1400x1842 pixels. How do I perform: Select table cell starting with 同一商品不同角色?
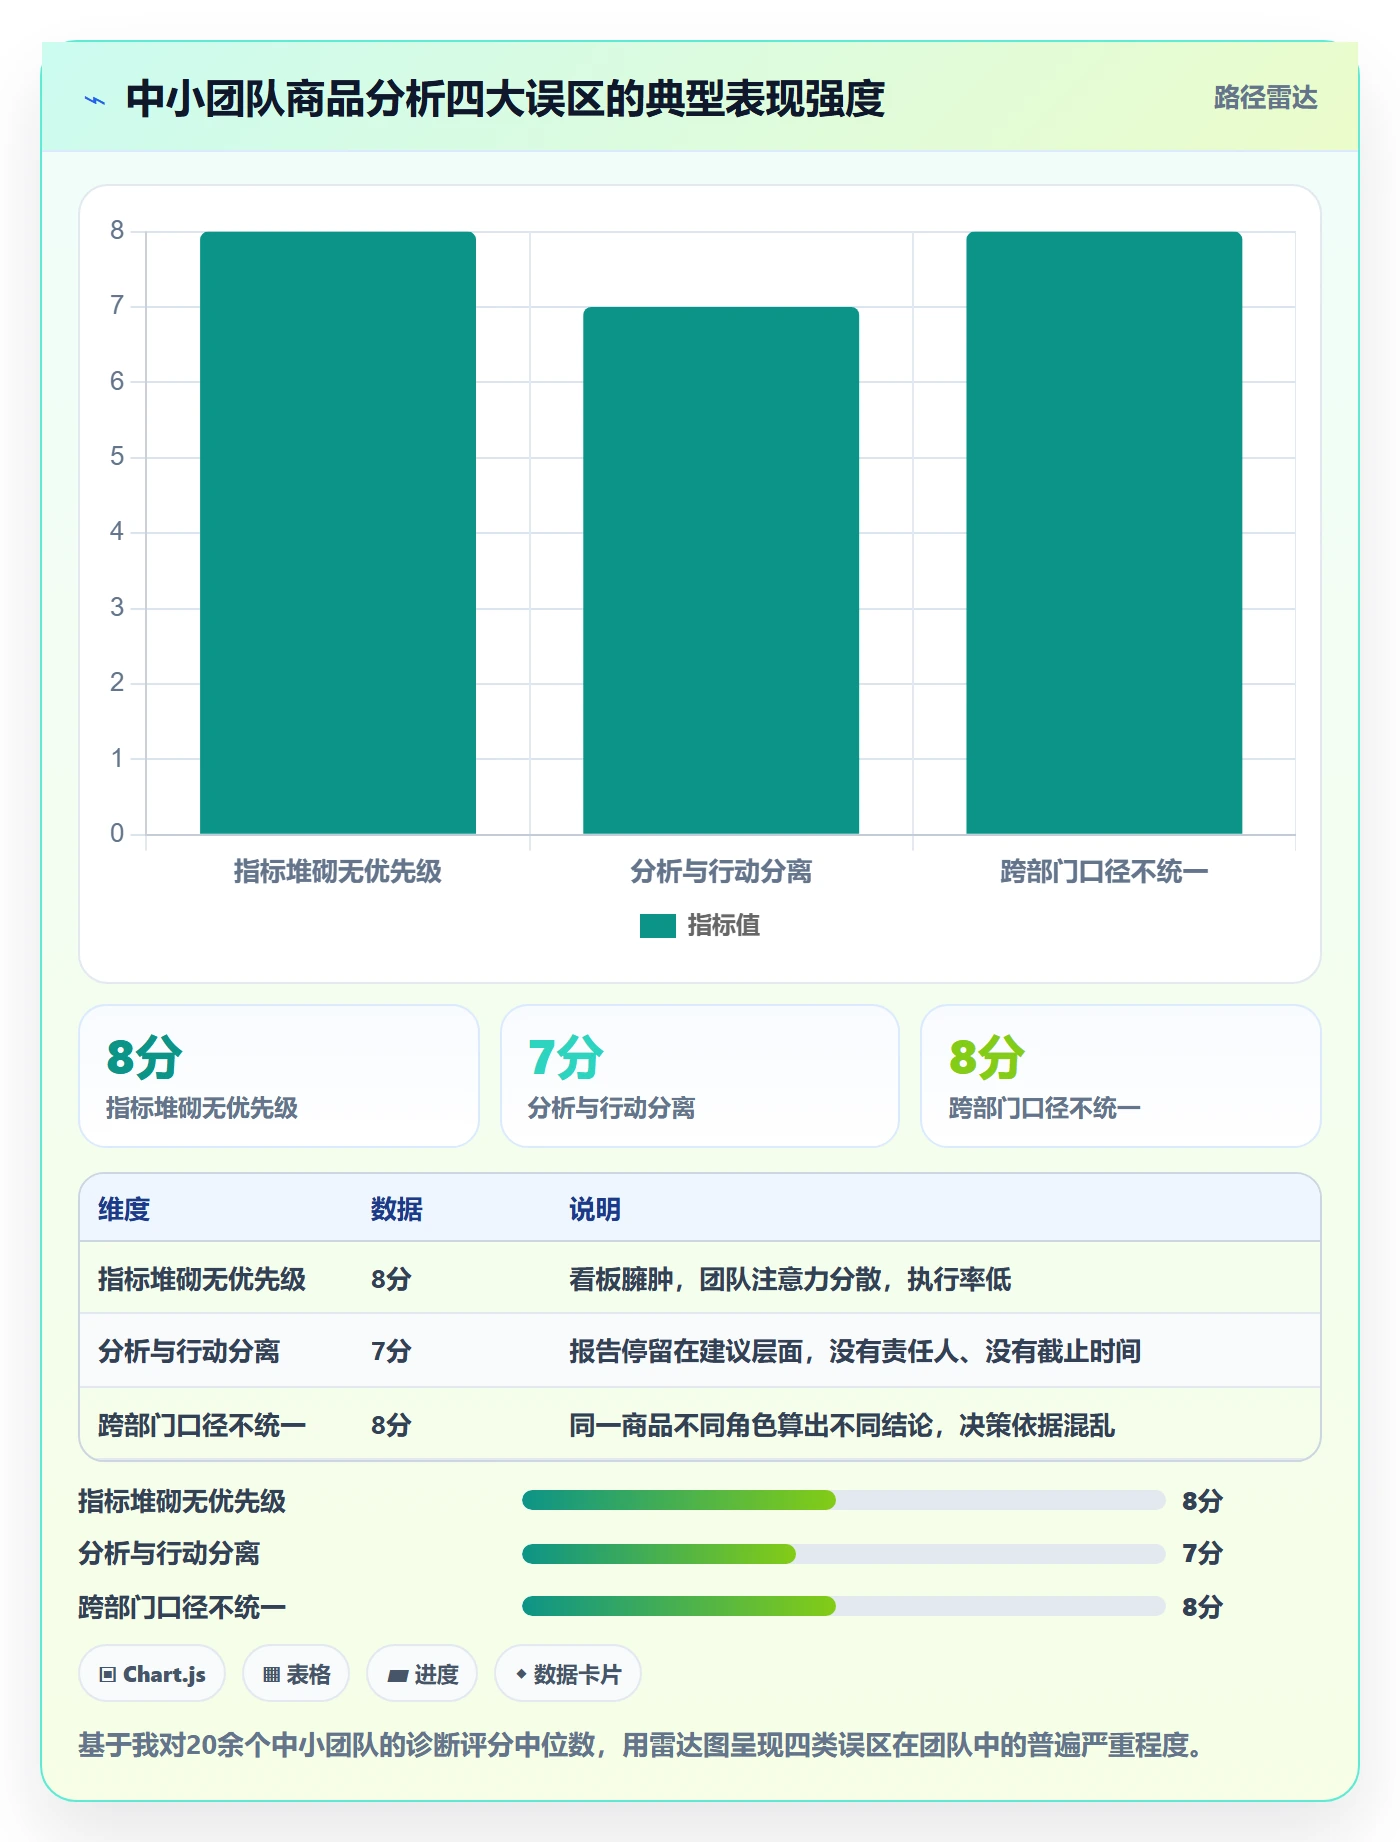(x=842, y=1425)
